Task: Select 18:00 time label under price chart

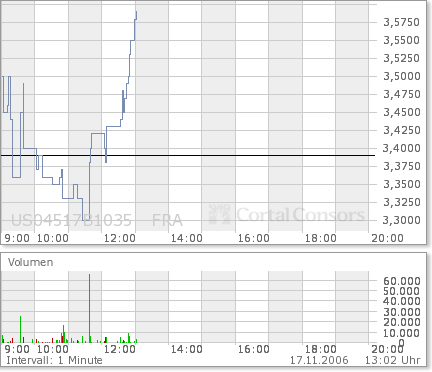Action: [321, 239]
